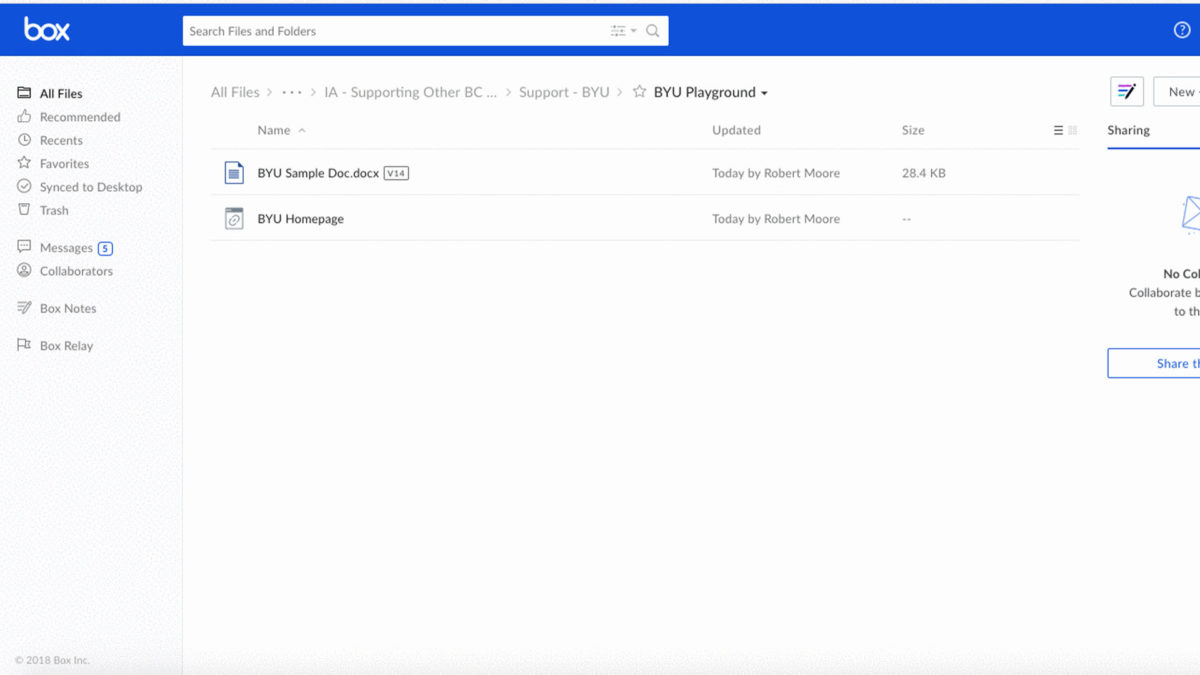The height and width of the screenshot is (675, 1200).
Task: Click Support - BYU breadcrumb
Action: click(564, 92)
